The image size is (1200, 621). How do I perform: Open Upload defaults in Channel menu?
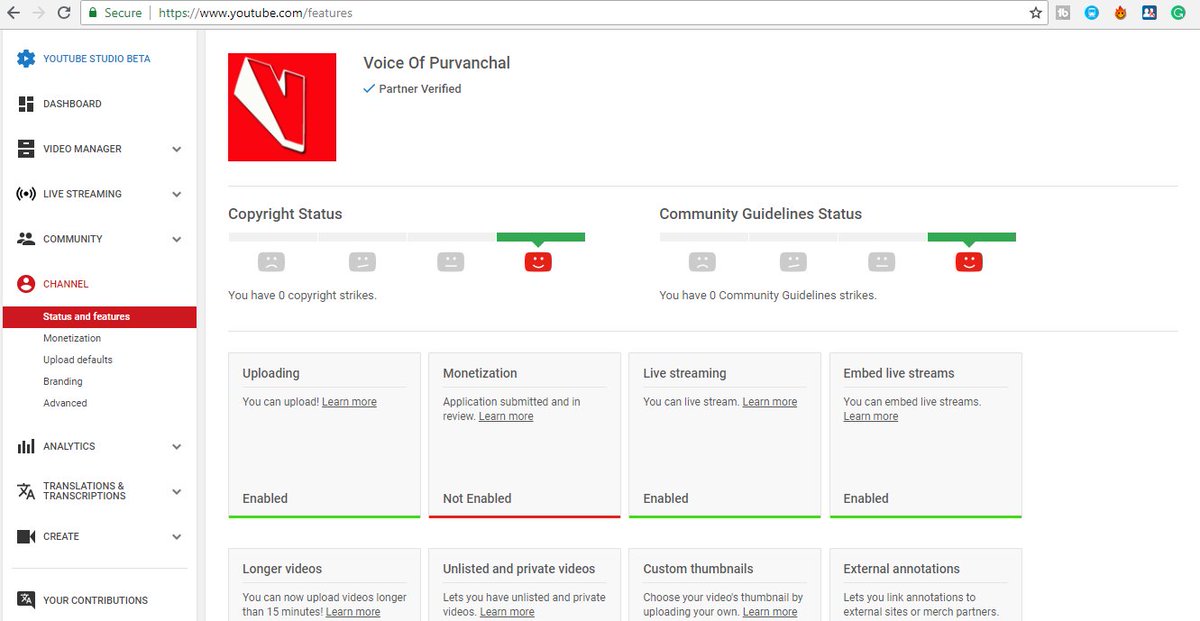click(78, 360)
